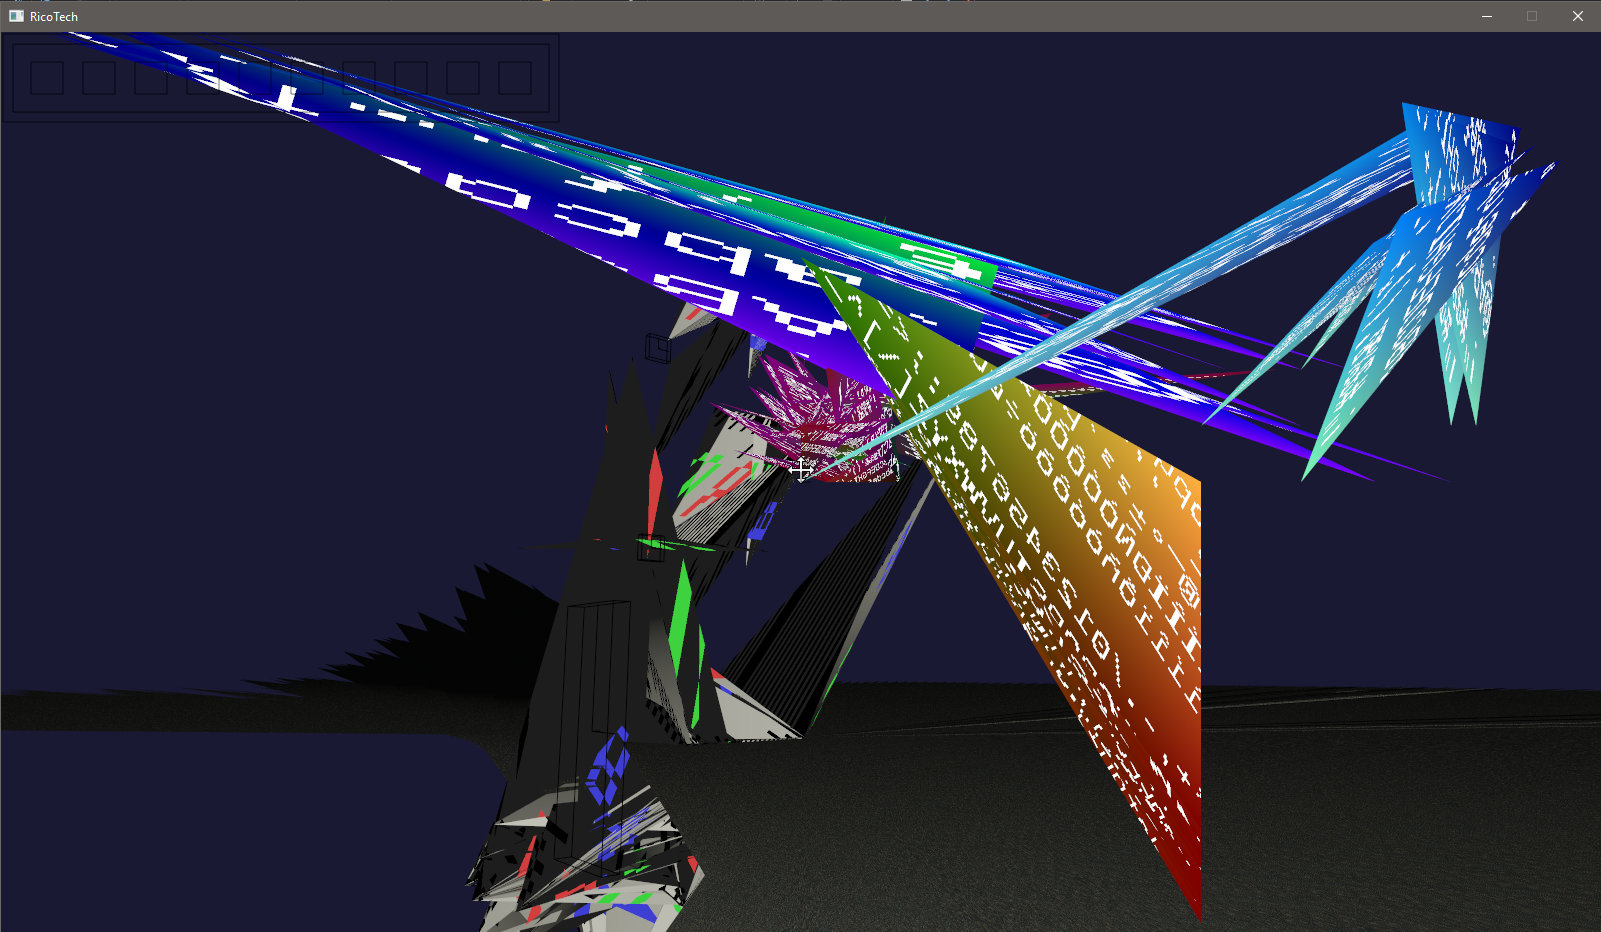
Task: Click the cyan shard cluster in the sky
Action: coord(1440,260)
